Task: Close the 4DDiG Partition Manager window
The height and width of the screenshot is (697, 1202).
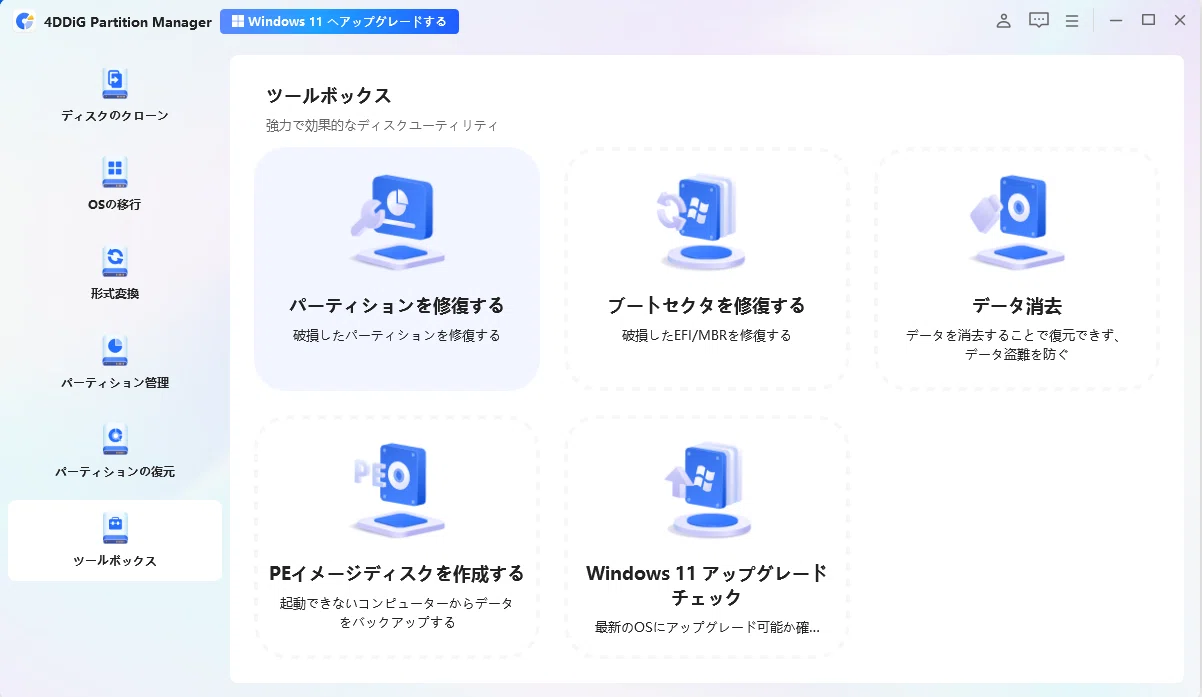Action: pos(1180,21)
